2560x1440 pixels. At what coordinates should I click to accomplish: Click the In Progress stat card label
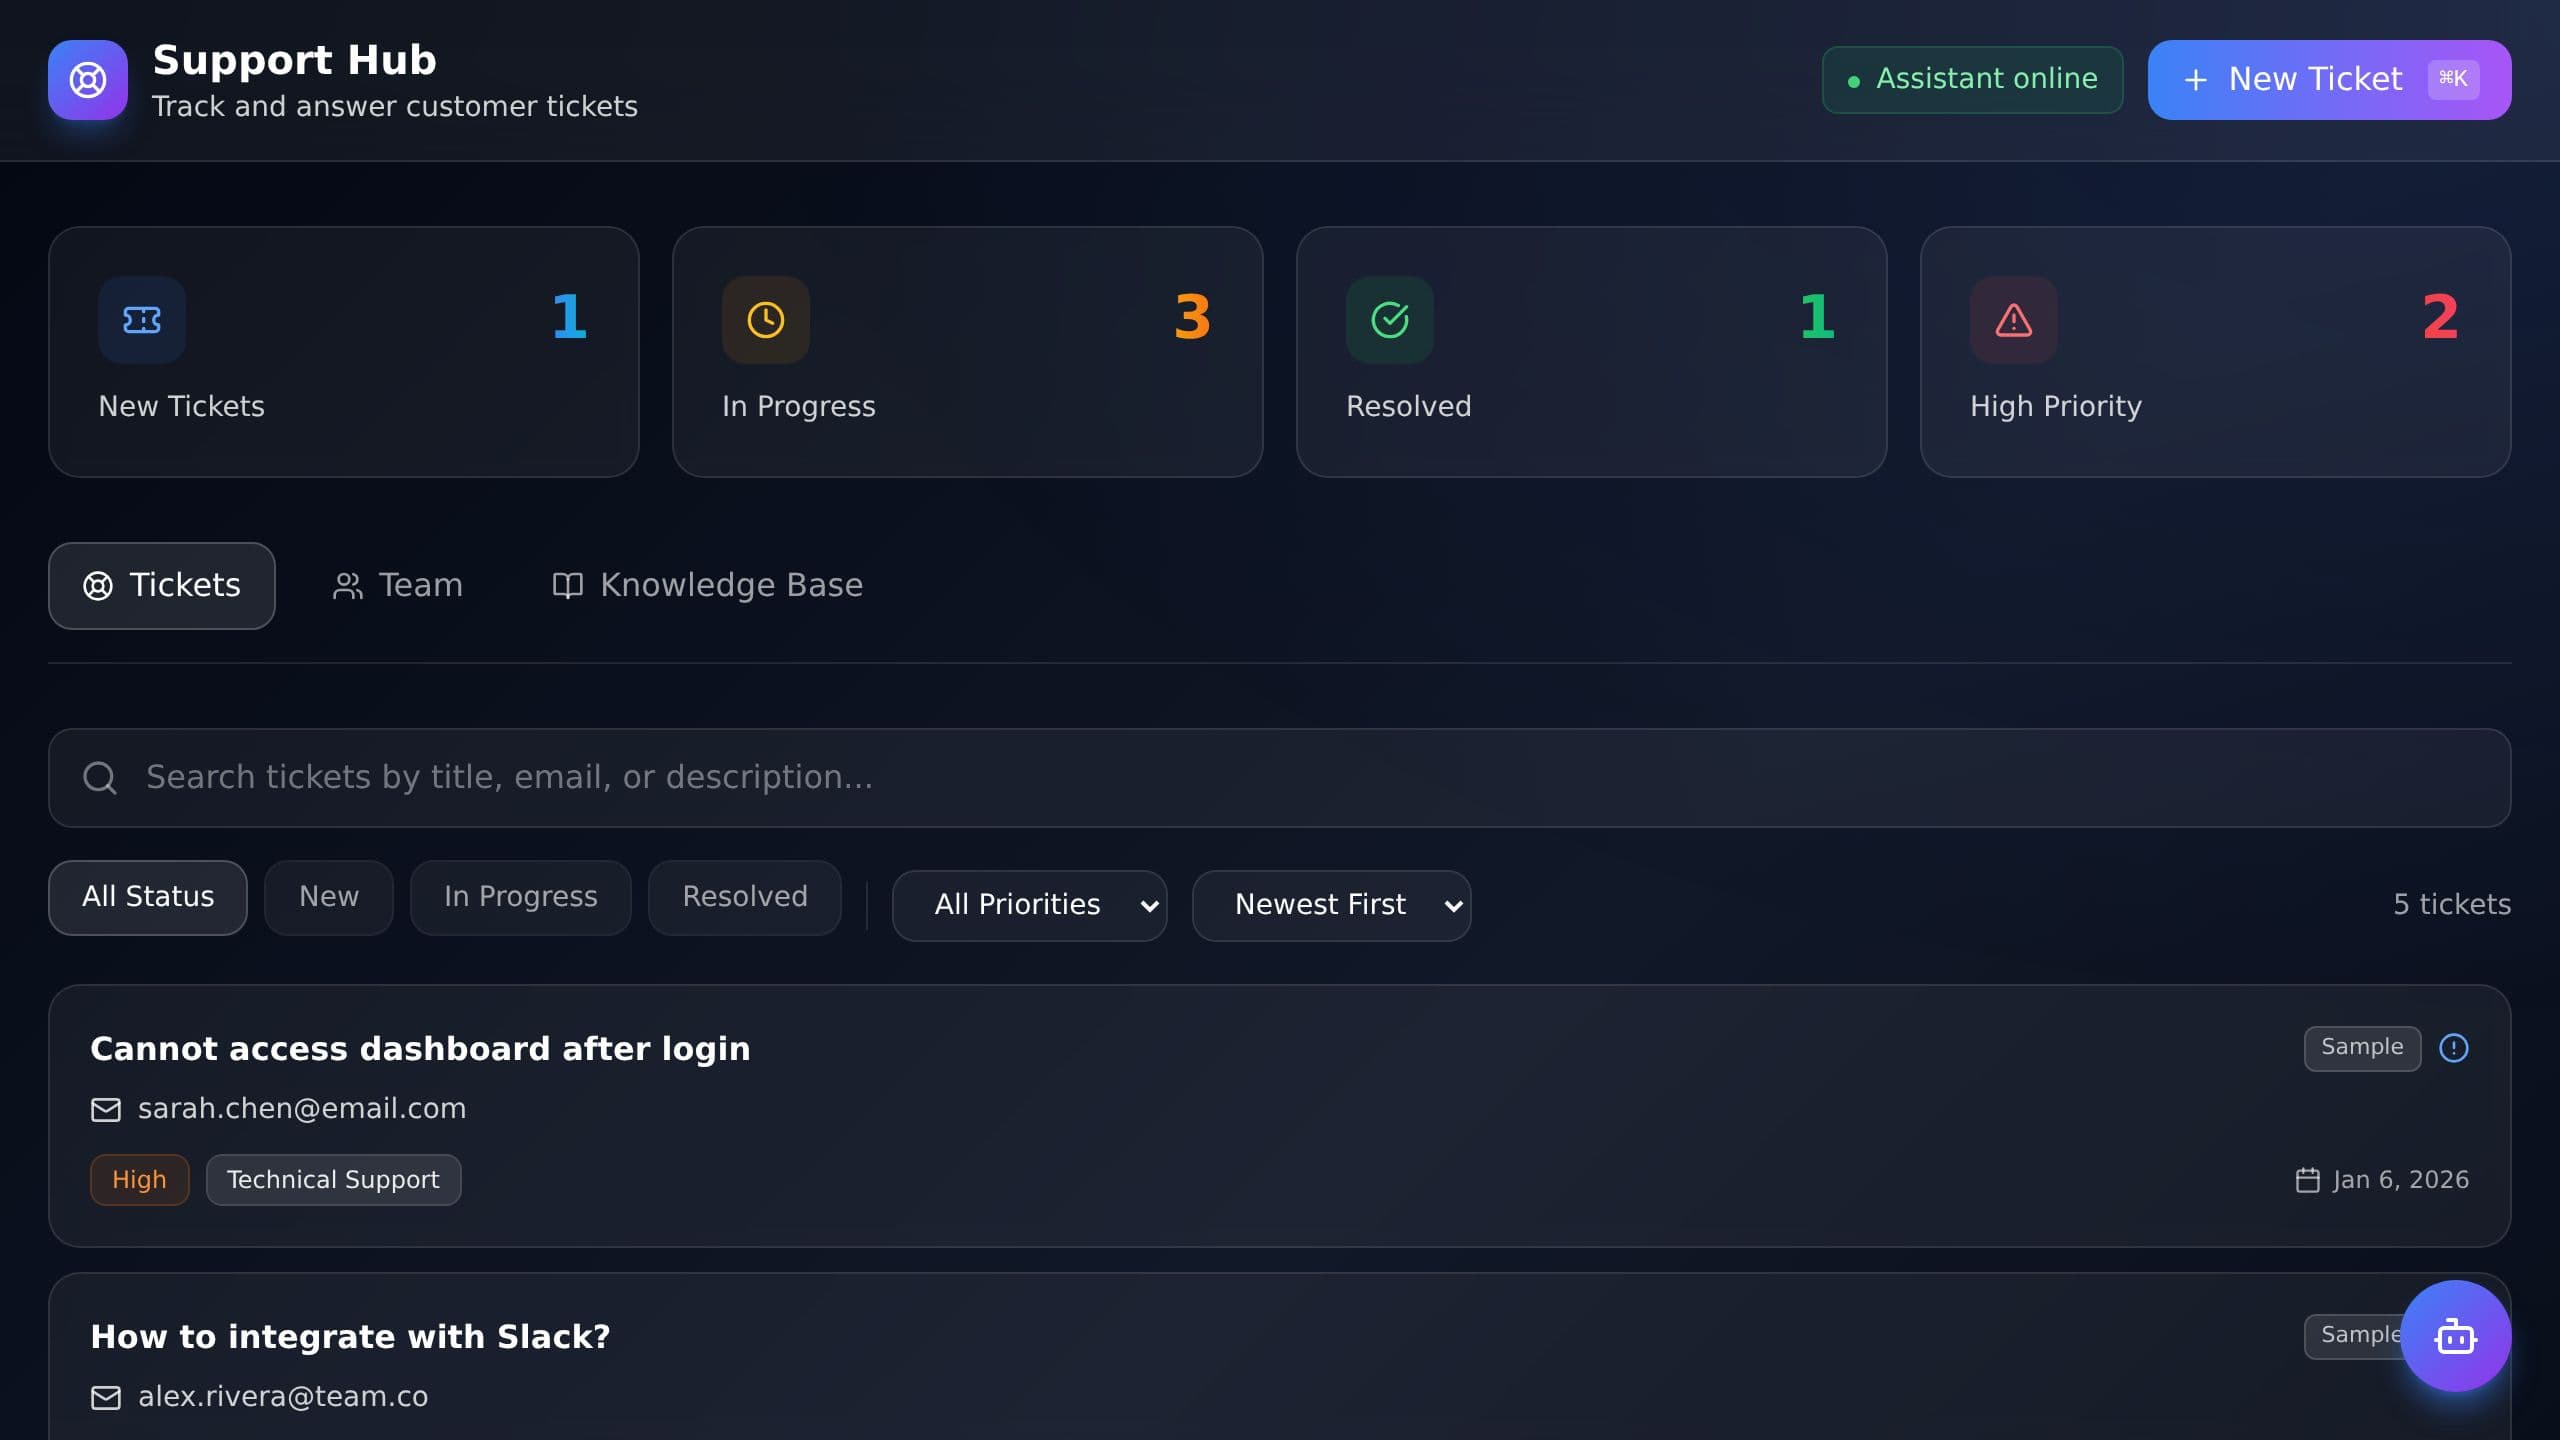coord(799,407)
